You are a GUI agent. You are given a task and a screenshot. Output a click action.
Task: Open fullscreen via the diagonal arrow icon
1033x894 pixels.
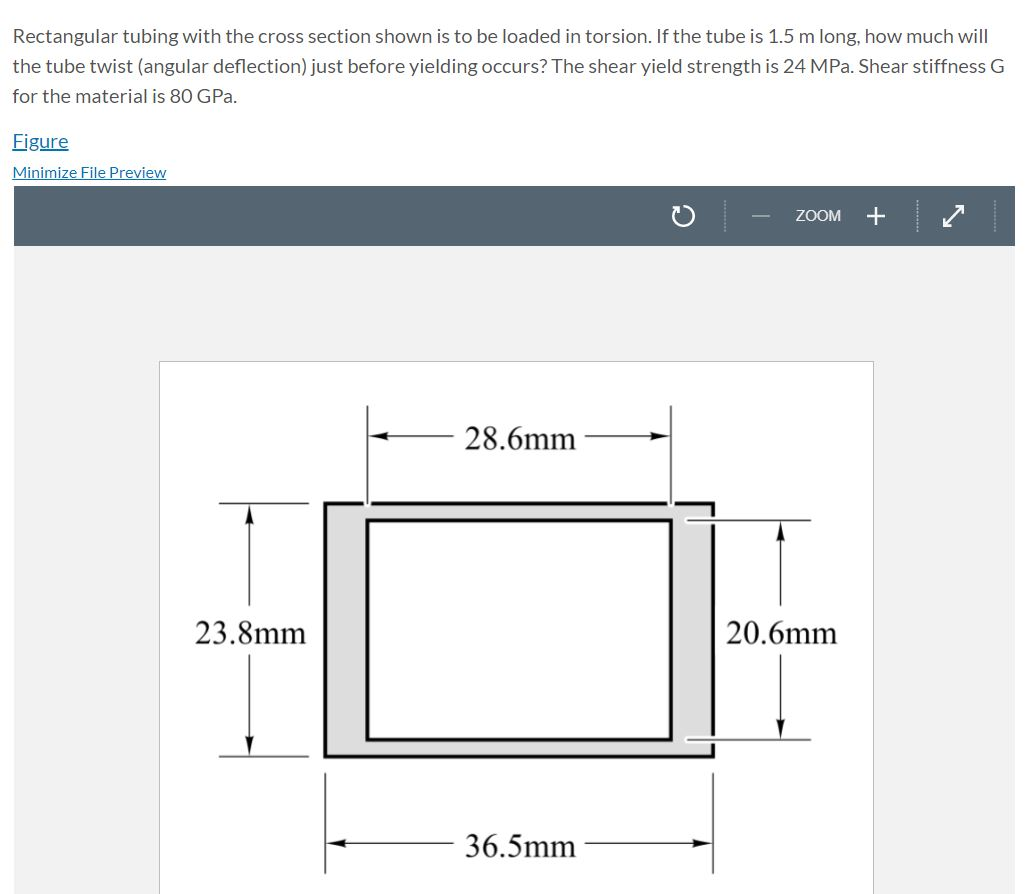[x=952, y=215]
